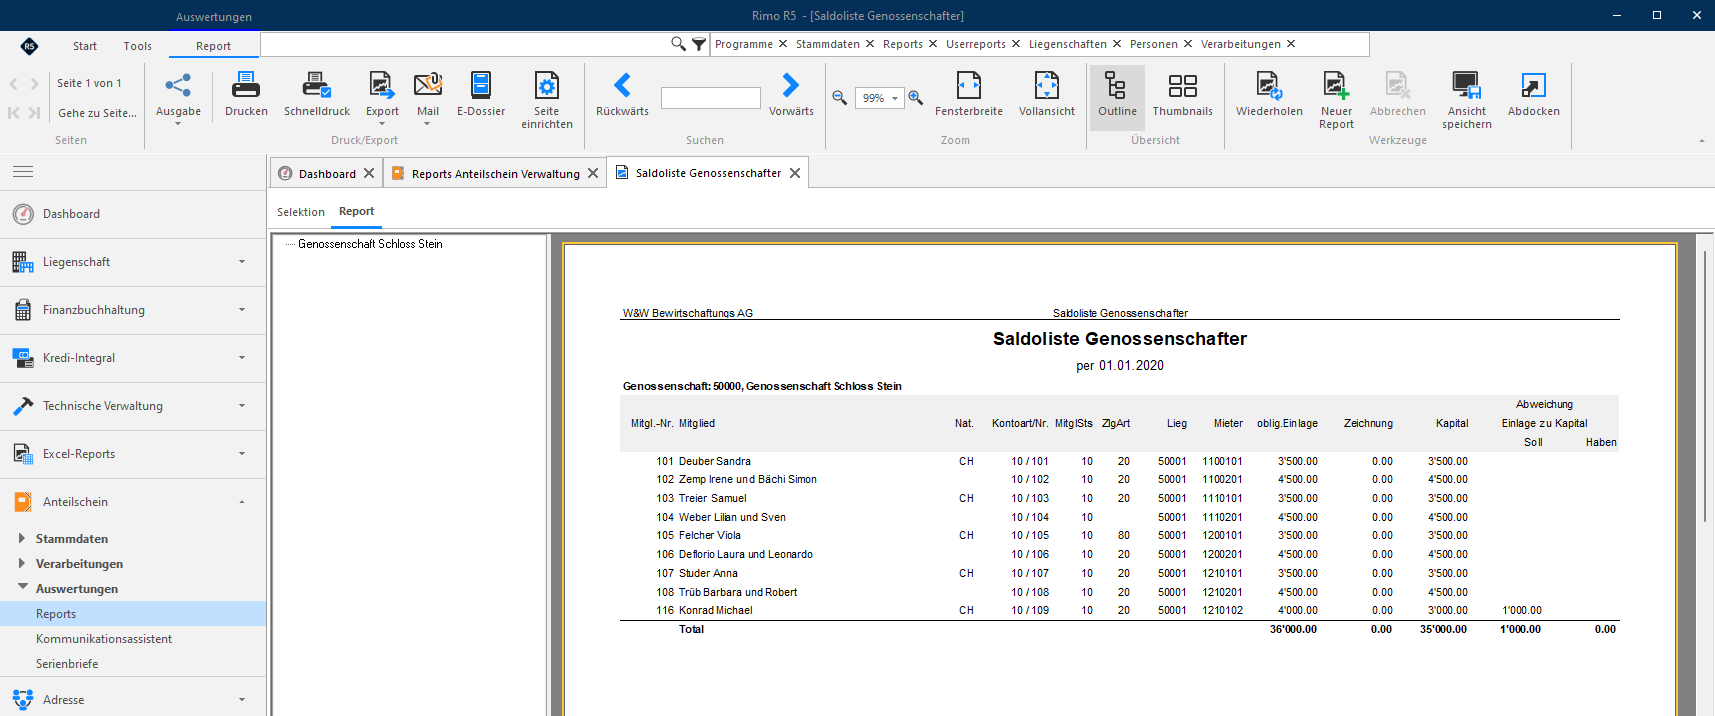Open the Export options

(382, 98)
